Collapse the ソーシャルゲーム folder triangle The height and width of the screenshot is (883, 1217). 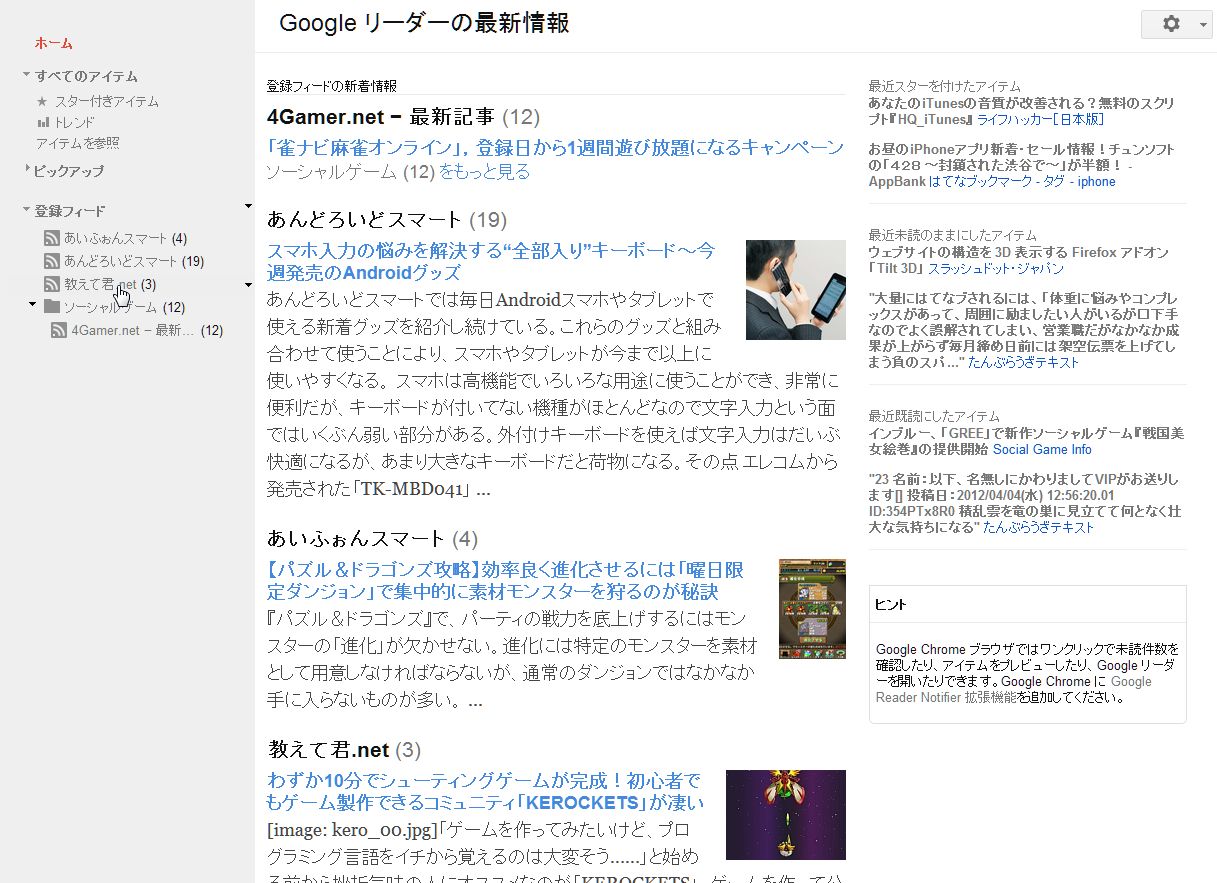33,304
